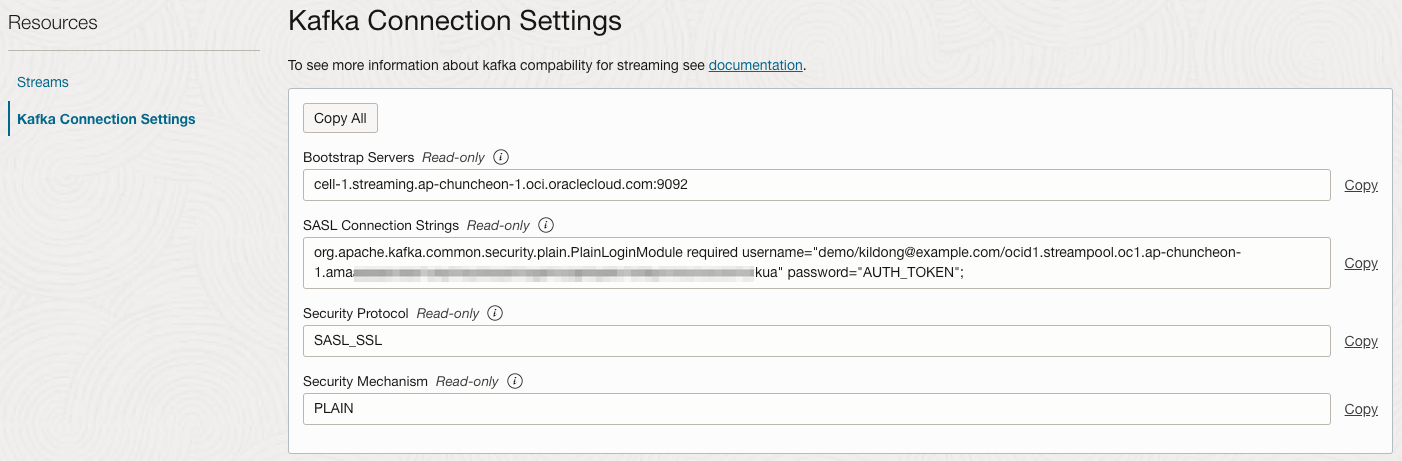This screenshot has height=461, width=1402.
Task: Click inside the Bootstrap Servers field
Action: (x=815, y=185)
